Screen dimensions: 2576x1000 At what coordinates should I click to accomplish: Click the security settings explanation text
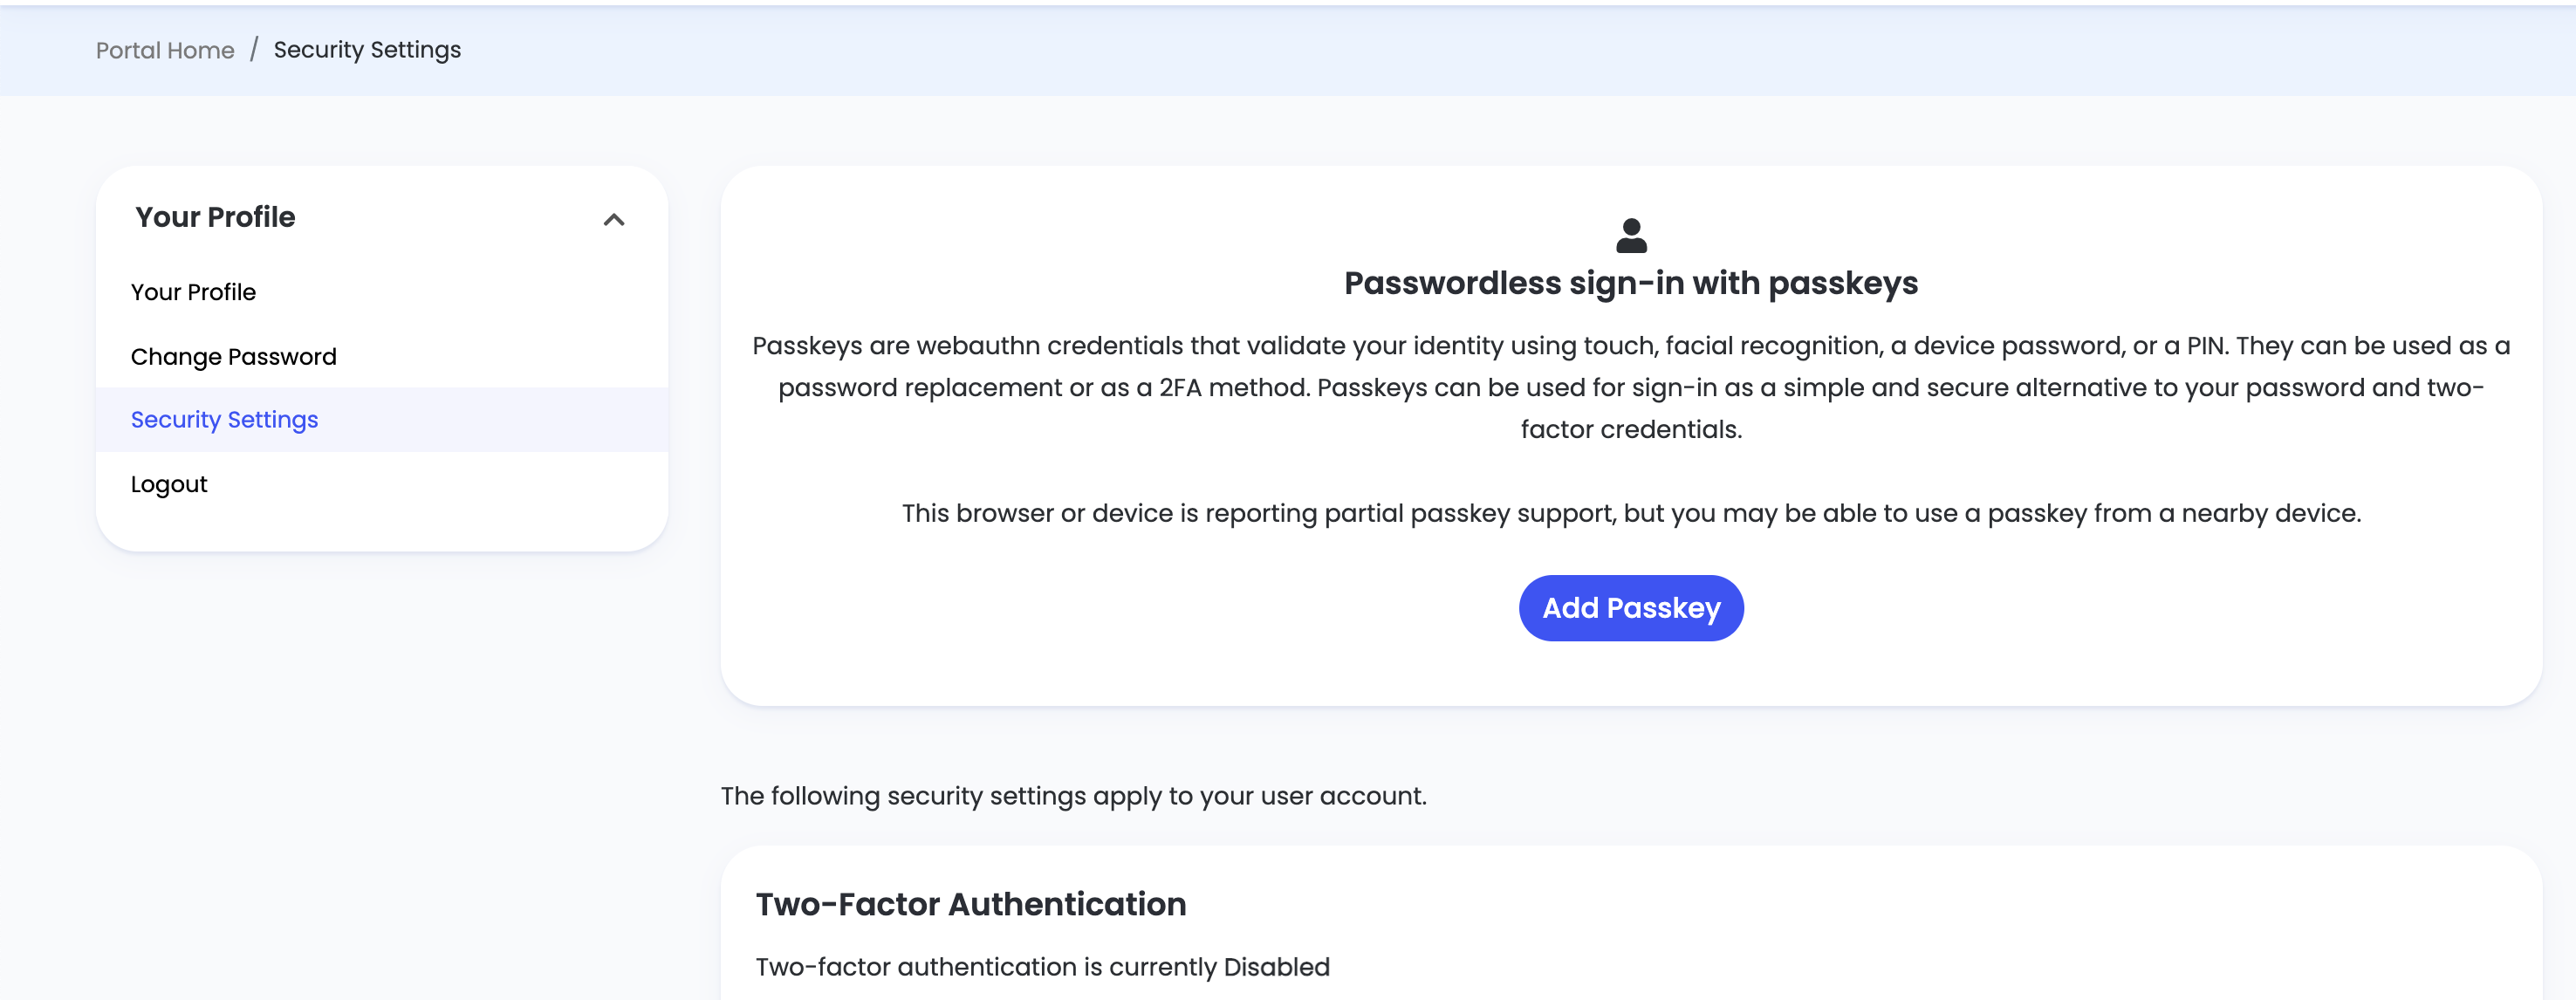(x=1074, y=796)
